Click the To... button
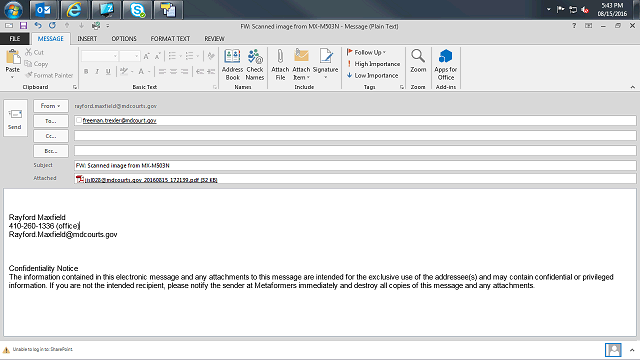This screenshot has width=640, height=360. 51,121
